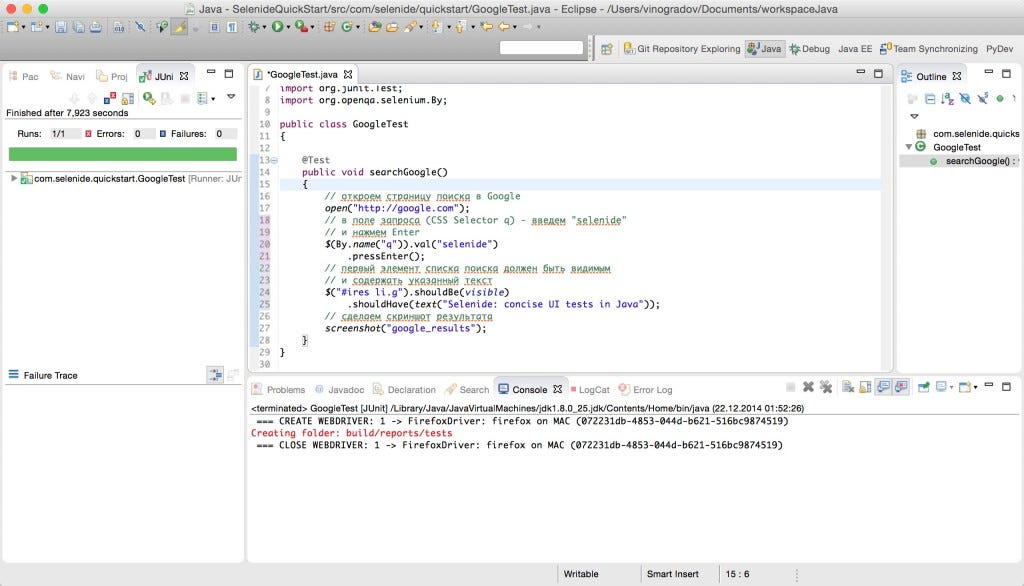The height and width of the screenshot is (586, 1024).
Task: Click the Run green play button
Action: 276,27
